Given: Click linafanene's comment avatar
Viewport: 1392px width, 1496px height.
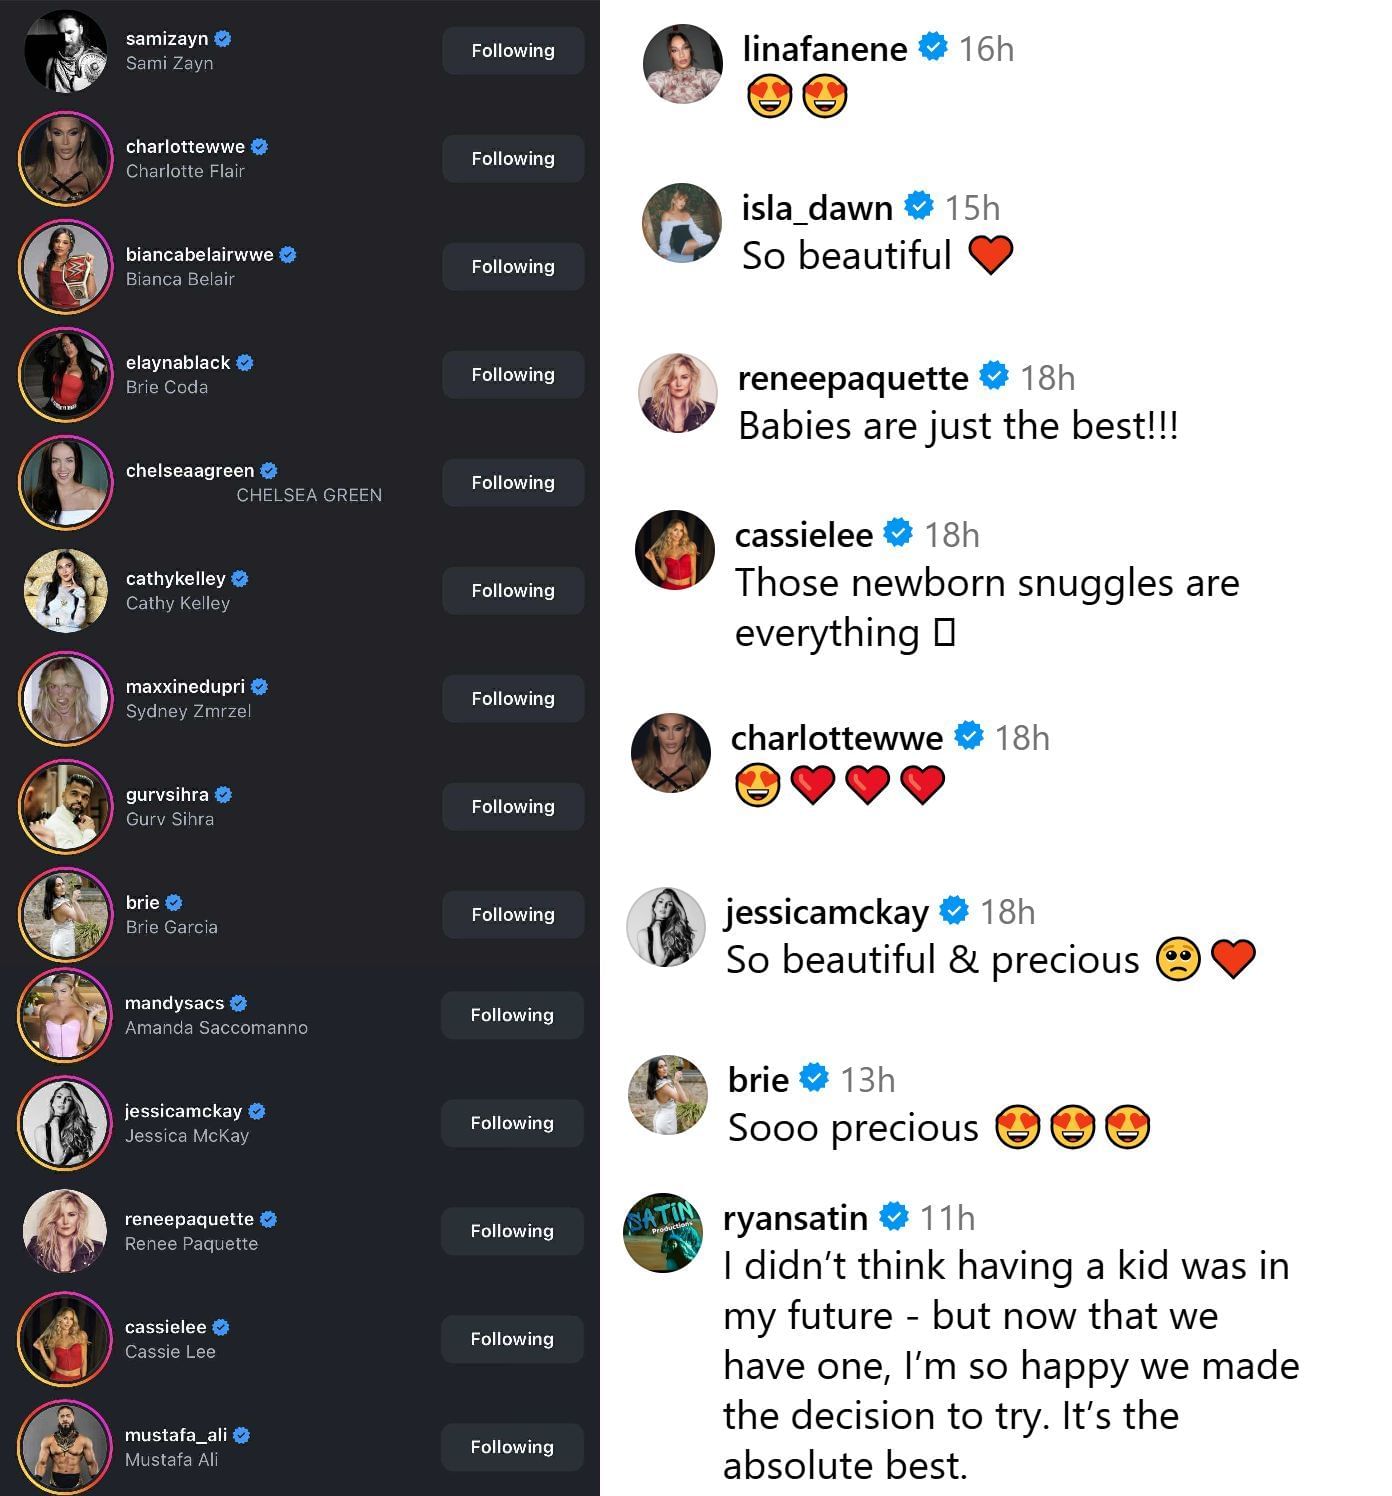Looking at the screenshot, I should click(683, 64).
